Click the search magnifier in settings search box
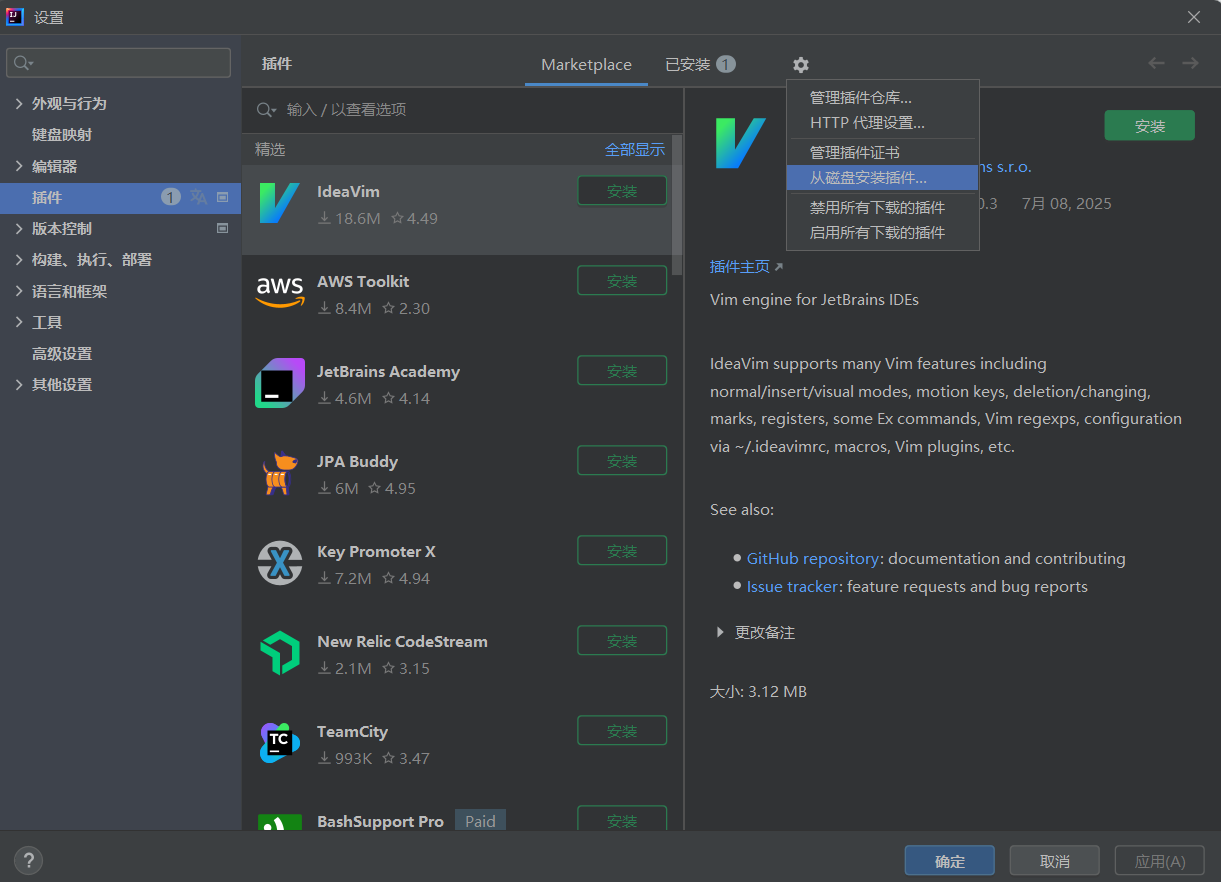 click(x=23, y=63)
